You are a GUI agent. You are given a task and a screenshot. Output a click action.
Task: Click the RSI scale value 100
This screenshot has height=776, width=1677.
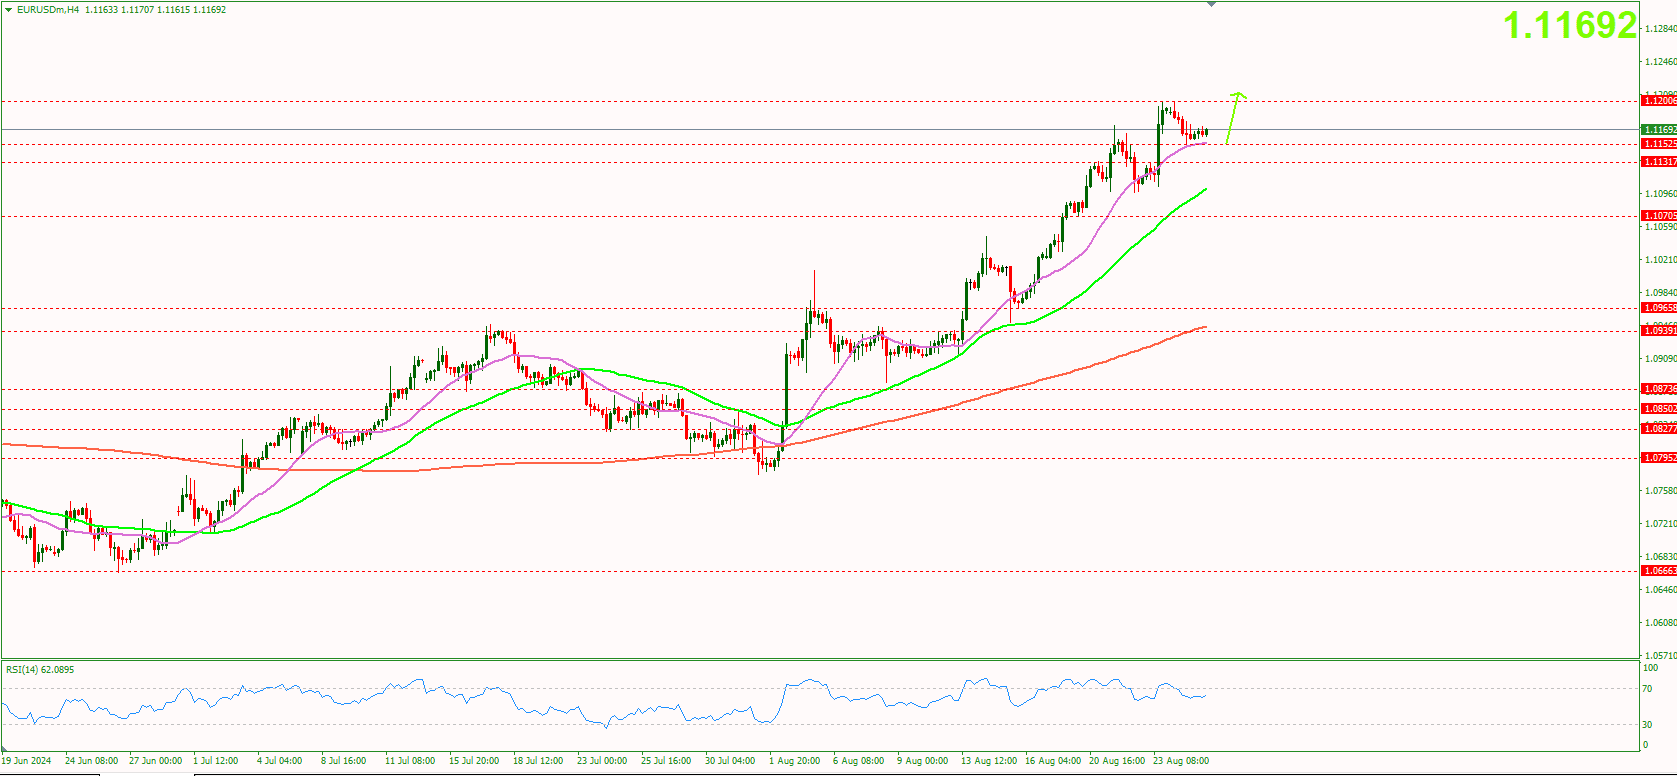pyautogui.click(x=1650, y=668)
